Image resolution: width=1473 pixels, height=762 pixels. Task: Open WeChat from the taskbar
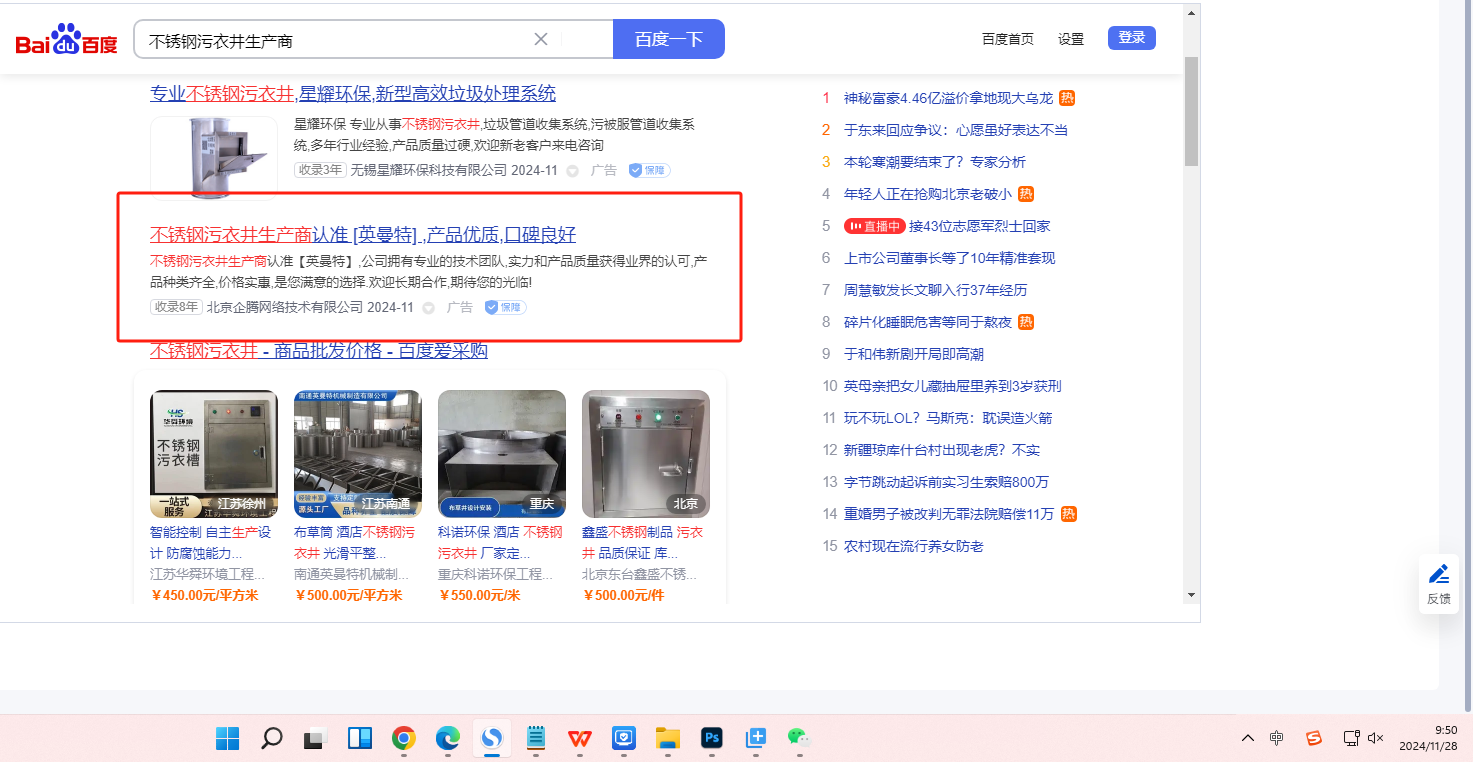(798, 739)
